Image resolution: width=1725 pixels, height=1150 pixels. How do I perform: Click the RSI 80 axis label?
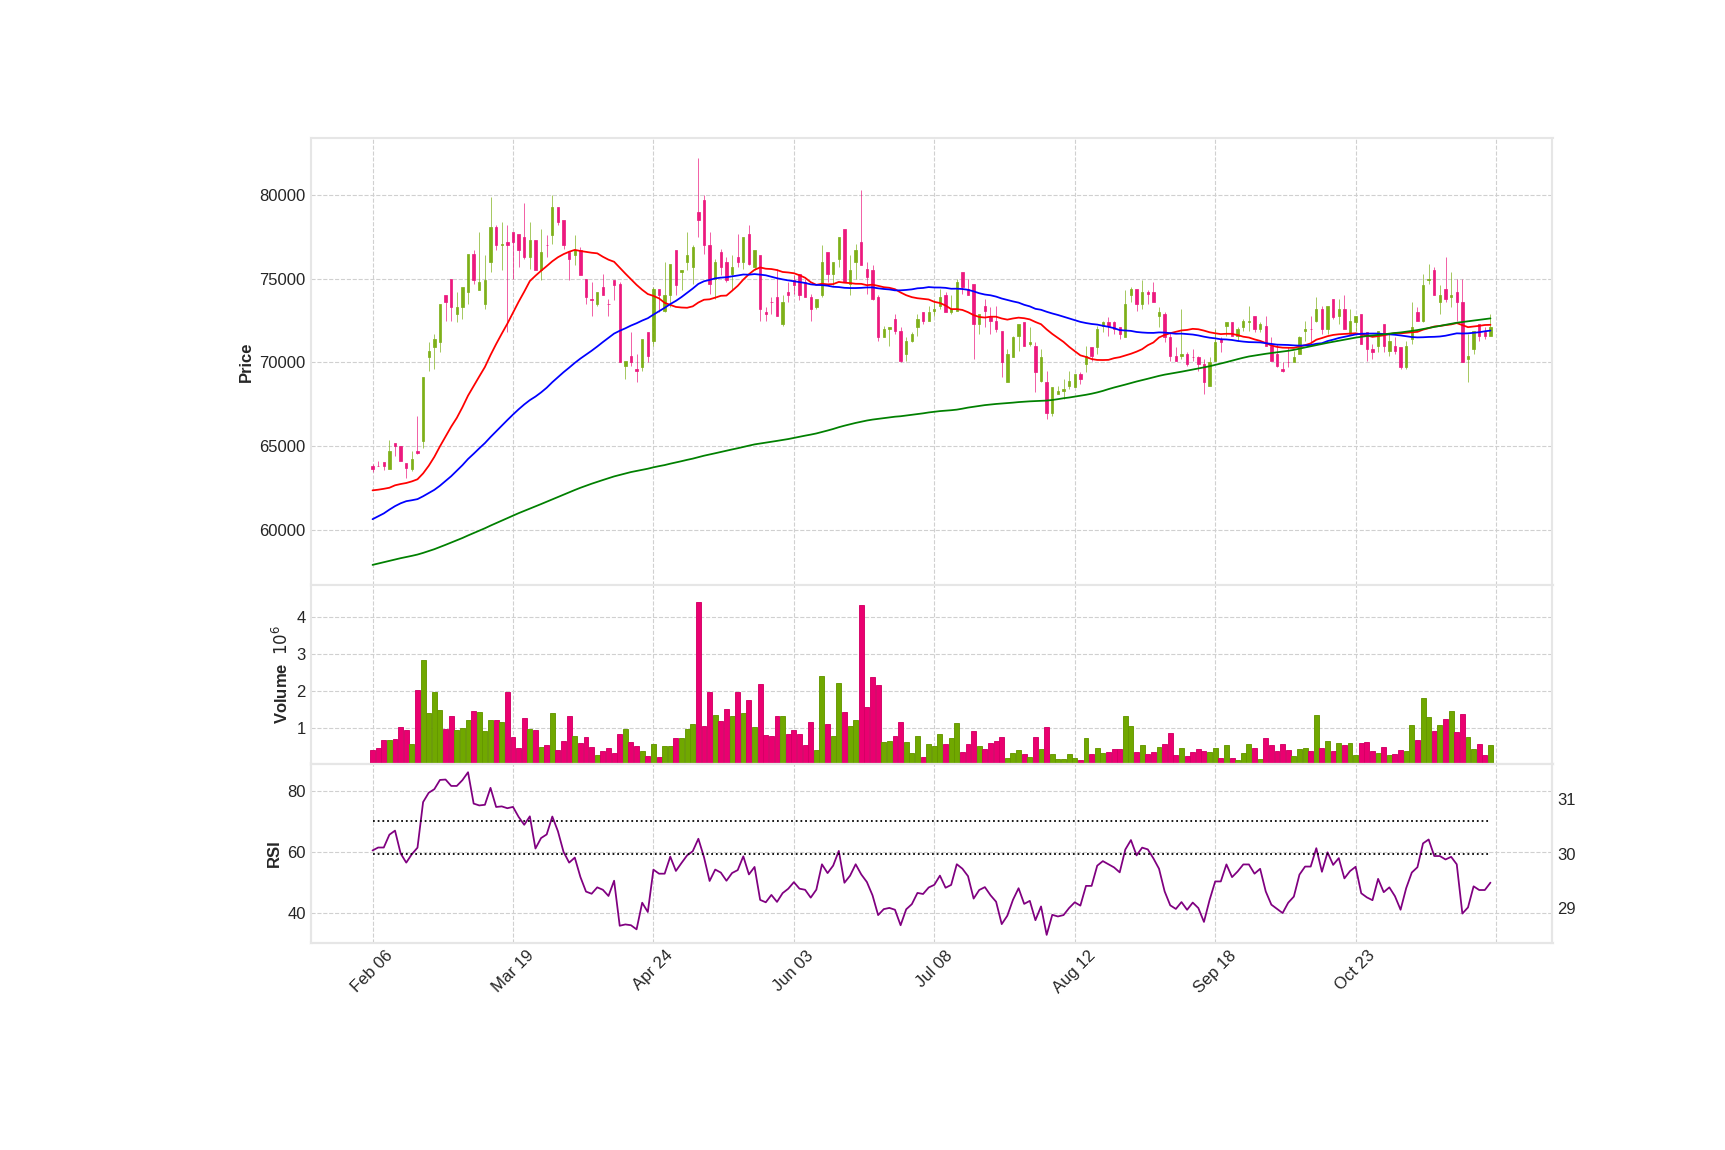[297, 792]
